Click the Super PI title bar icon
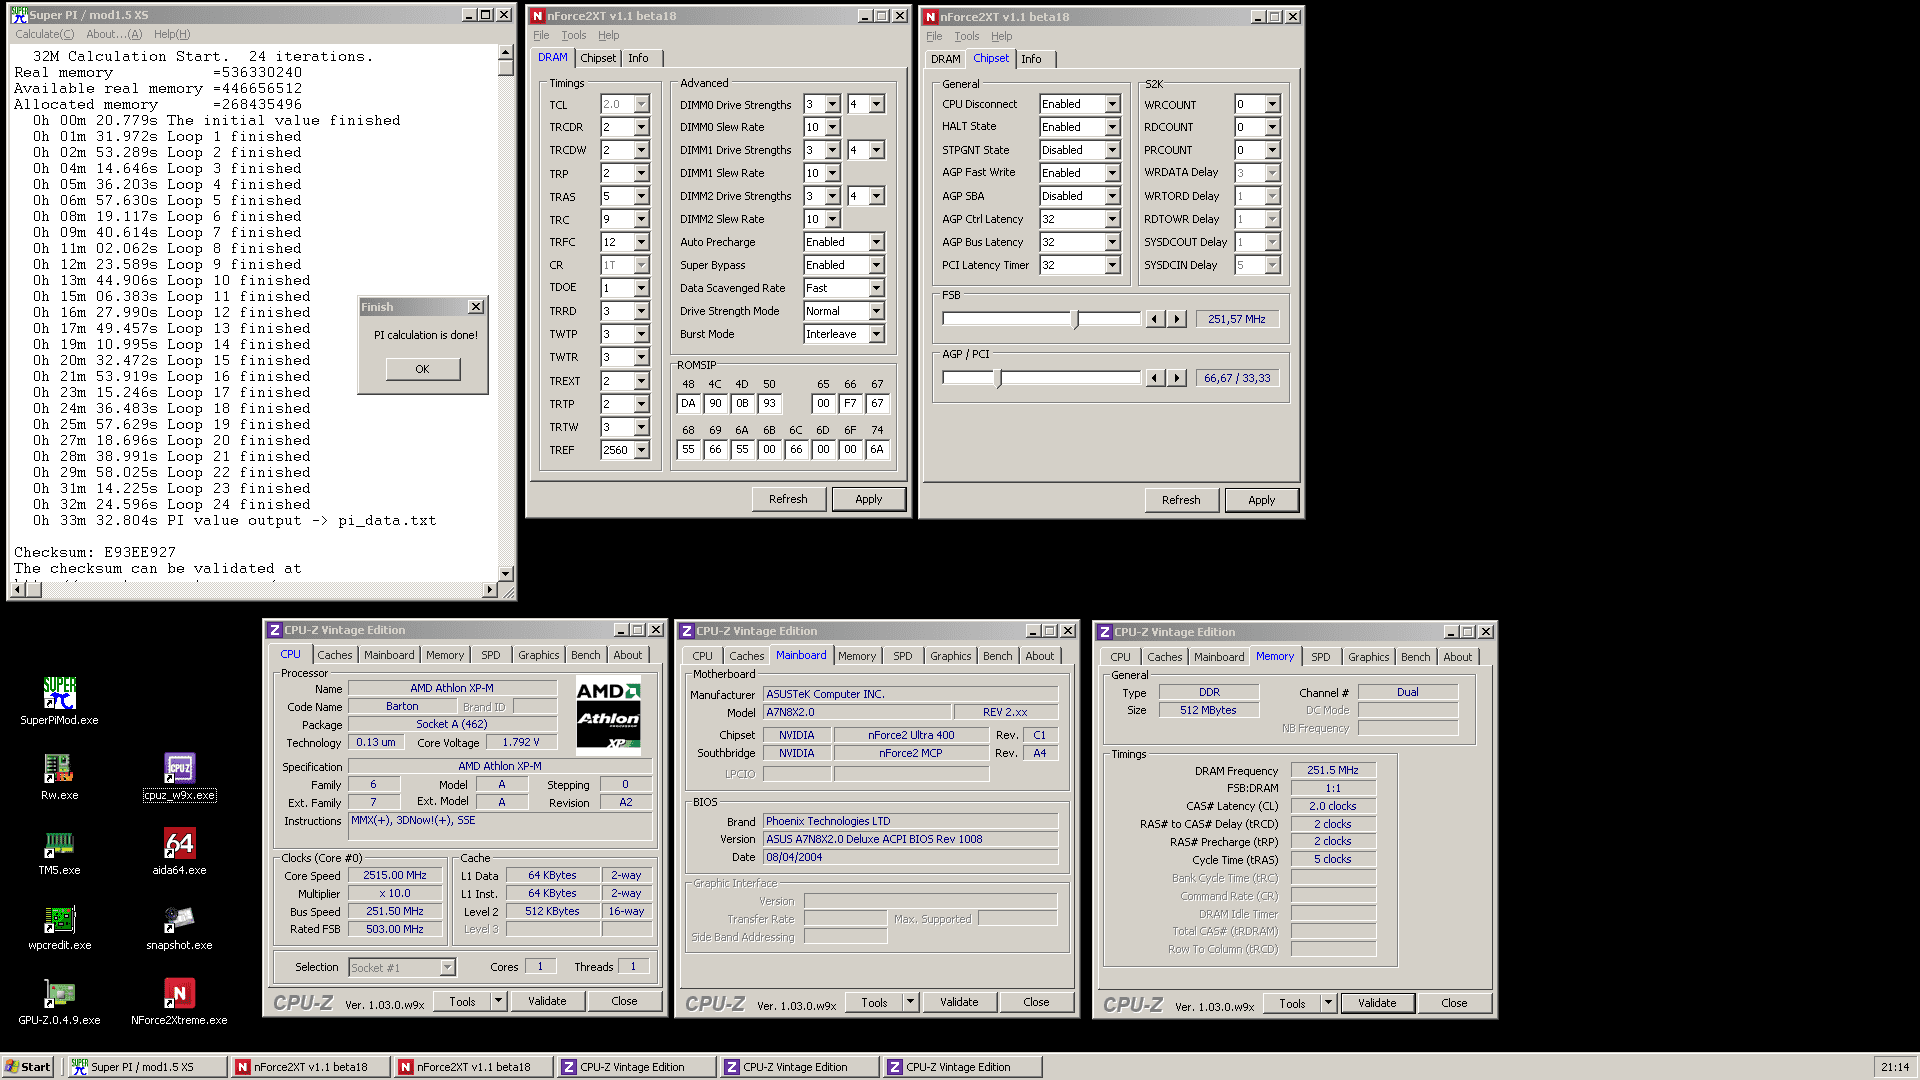1920x1080 pixels. [19, 15]
